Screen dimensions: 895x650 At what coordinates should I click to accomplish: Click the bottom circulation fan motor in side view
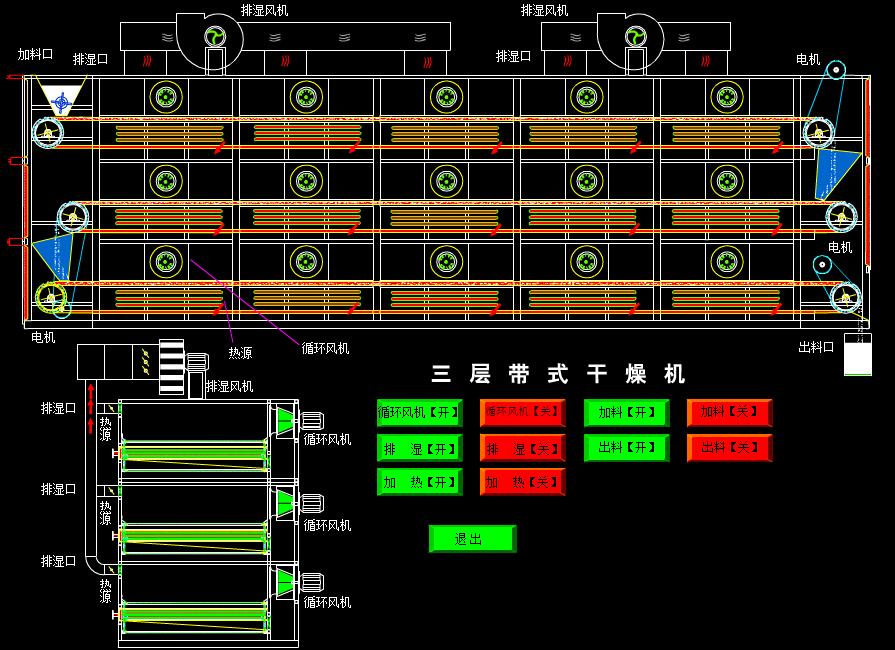coord(310,583)
